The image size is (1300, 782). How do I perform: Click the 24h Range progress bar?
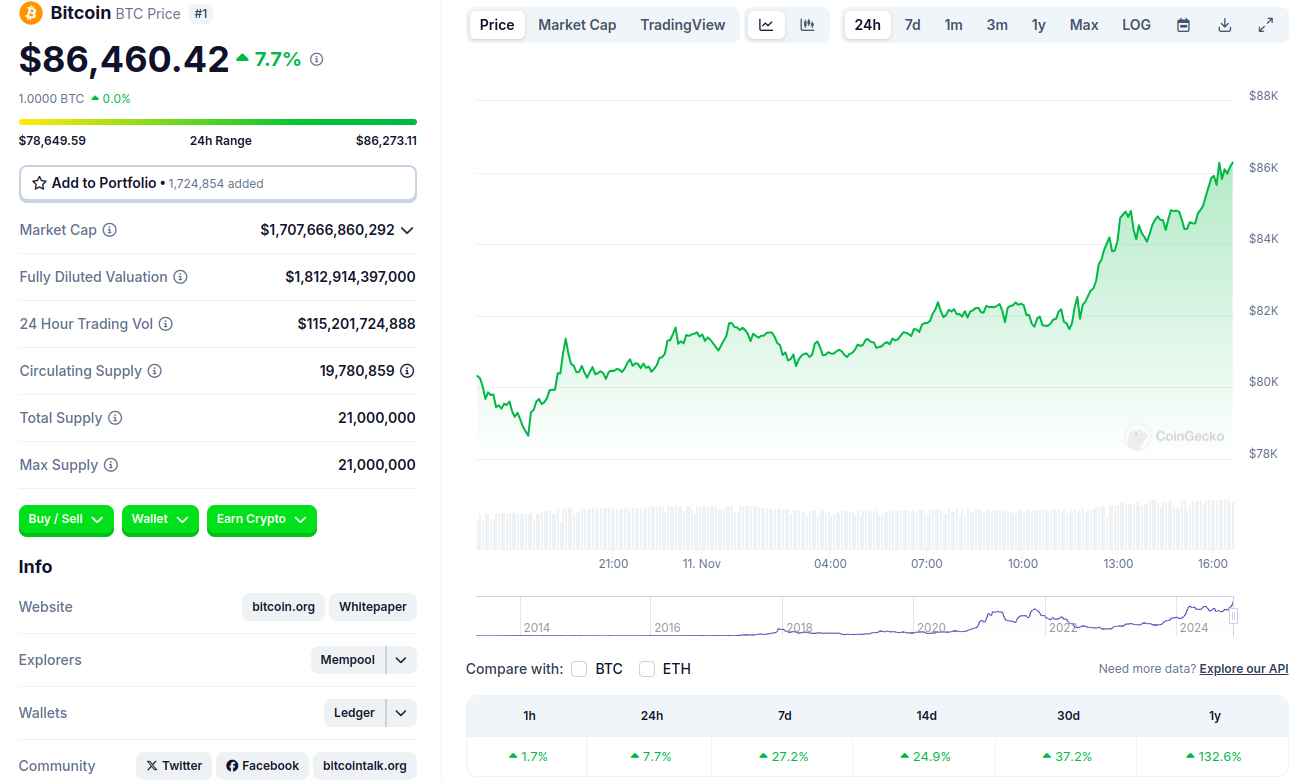point(218,122)
